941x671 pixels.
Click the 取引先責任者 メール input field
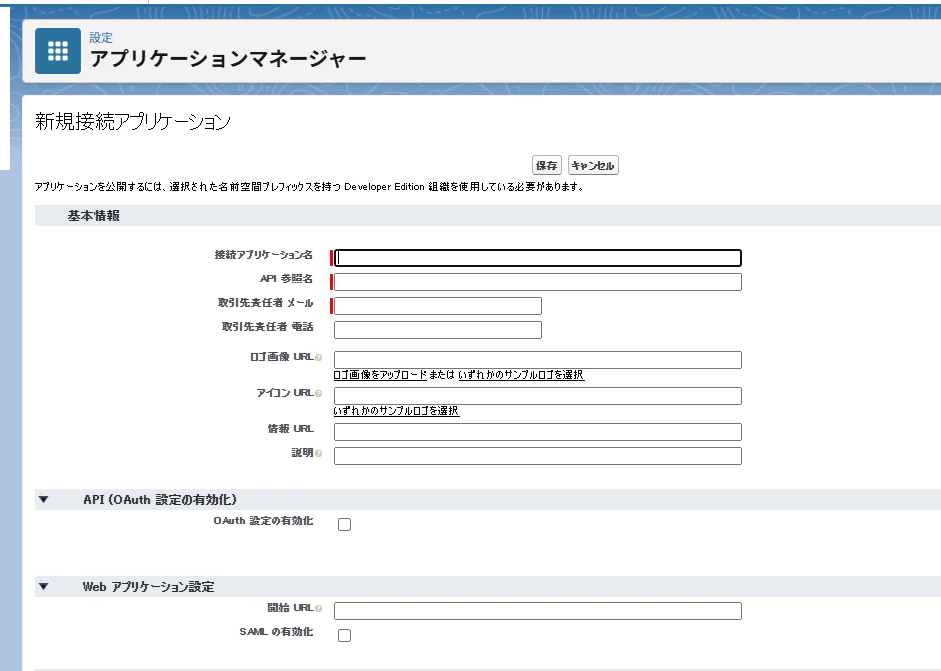[x=437, y=306]
